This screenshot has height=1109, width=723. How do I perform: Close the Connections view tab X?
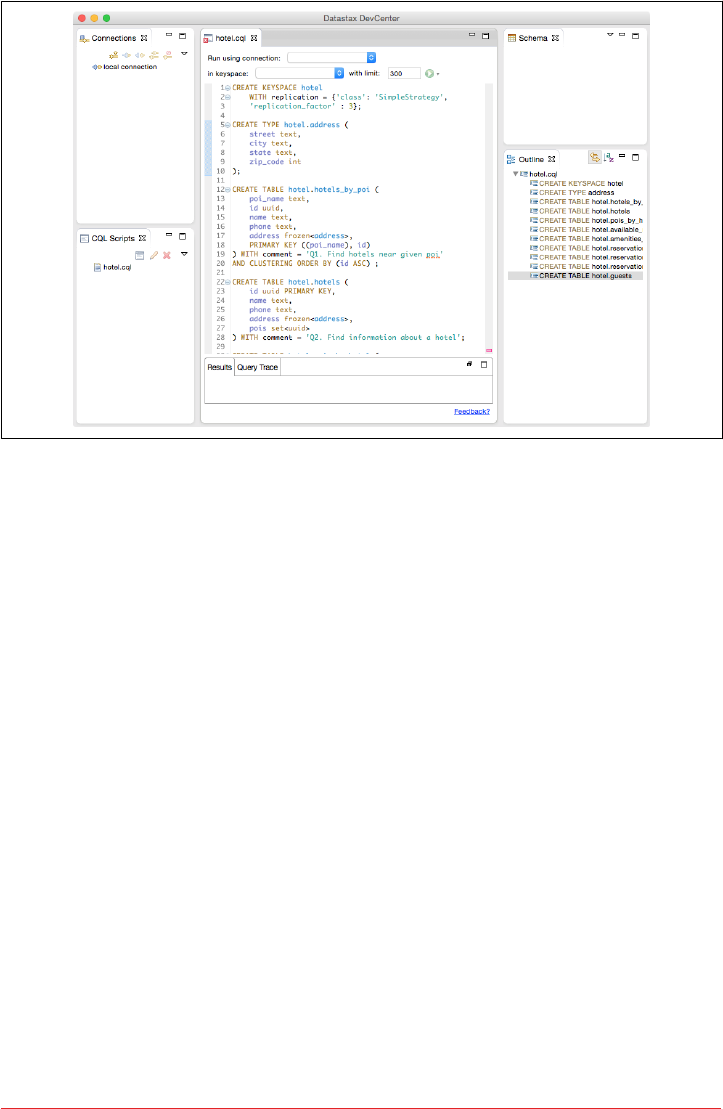coord(144,38)
